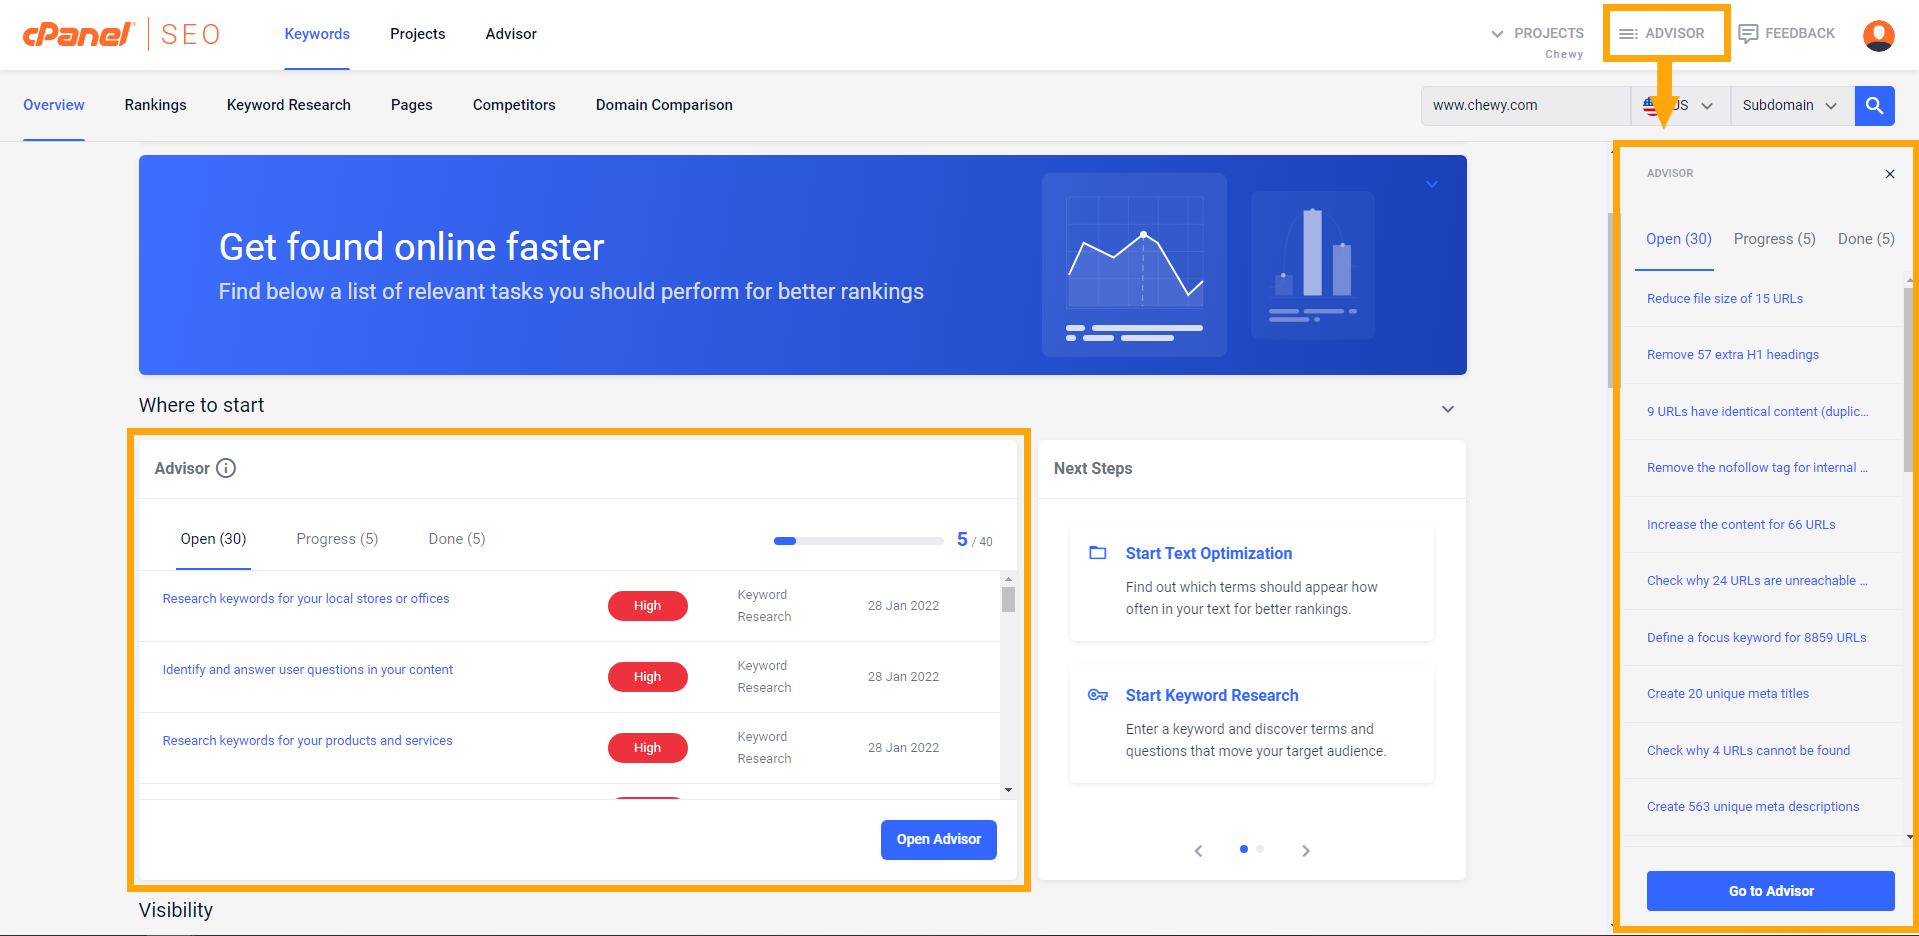1919x936 pixels.
Task: Click the www.chewy.com domain input field
Action: point(1524,105)
